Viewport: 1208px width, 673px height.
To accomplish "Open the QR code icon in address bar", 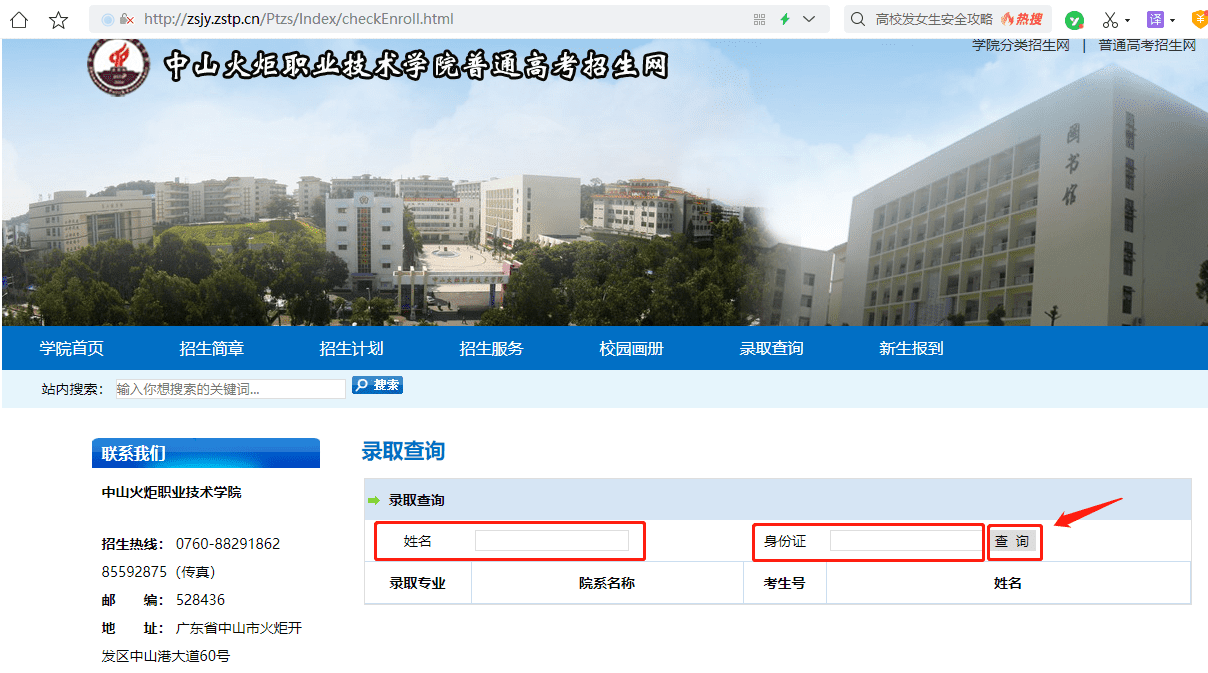I will pos(759,19).
